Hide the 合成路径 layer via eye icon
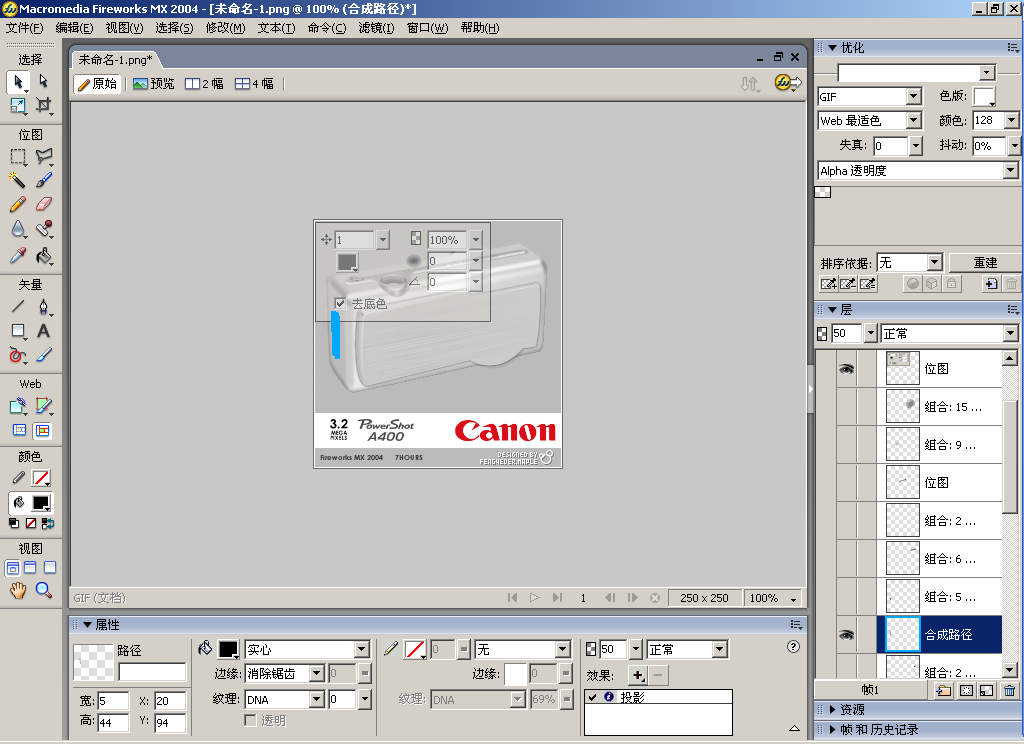This screenshot has height=744, width=1024. click(x=846, y=635)
